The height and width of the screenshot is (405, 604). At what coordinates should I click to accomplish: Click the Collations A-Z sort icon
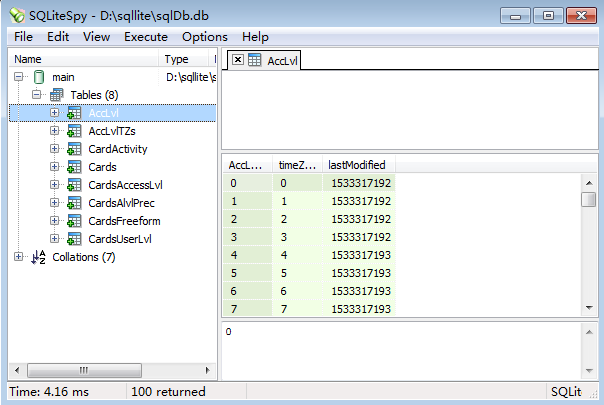(39, 257)
